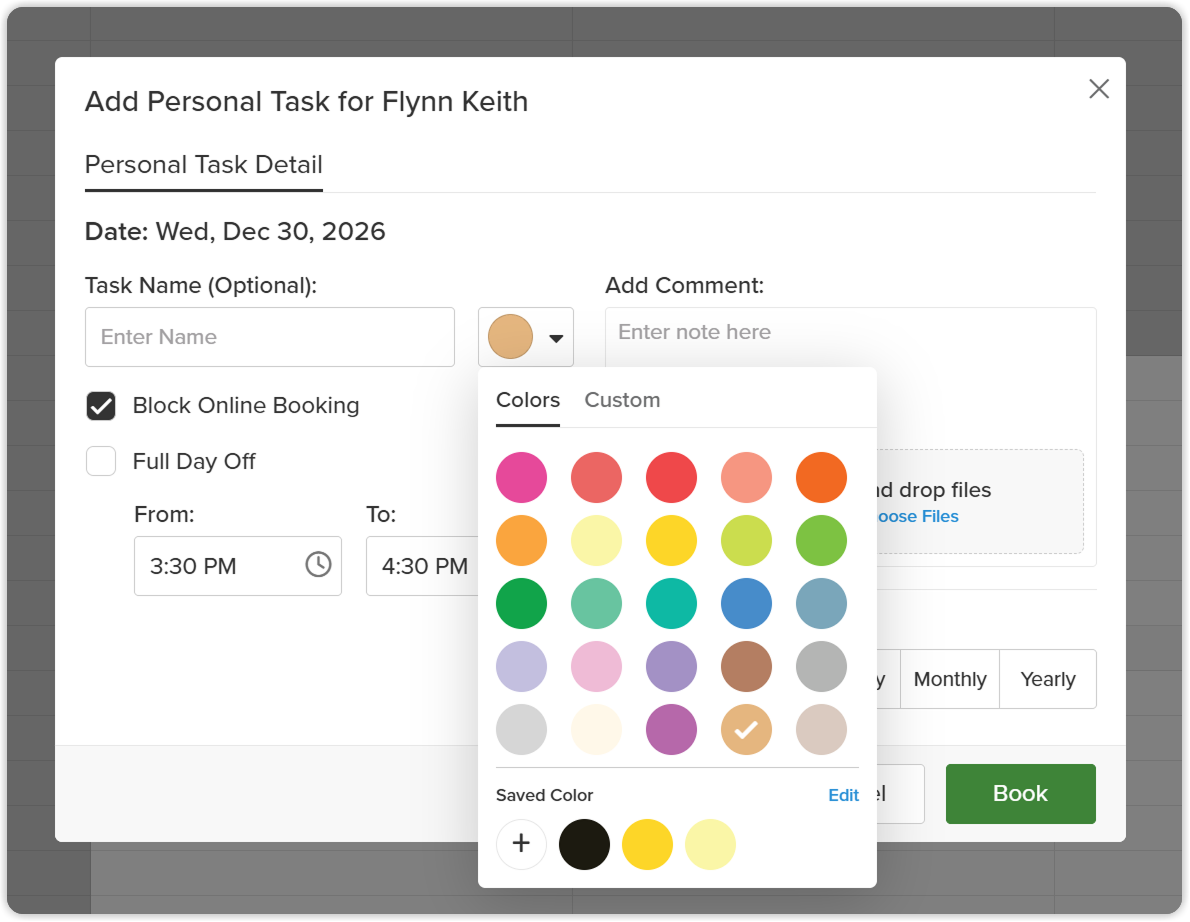Pick the mint green swatch
Screen dimensions: 1190x922
click(x=597, y=603)
